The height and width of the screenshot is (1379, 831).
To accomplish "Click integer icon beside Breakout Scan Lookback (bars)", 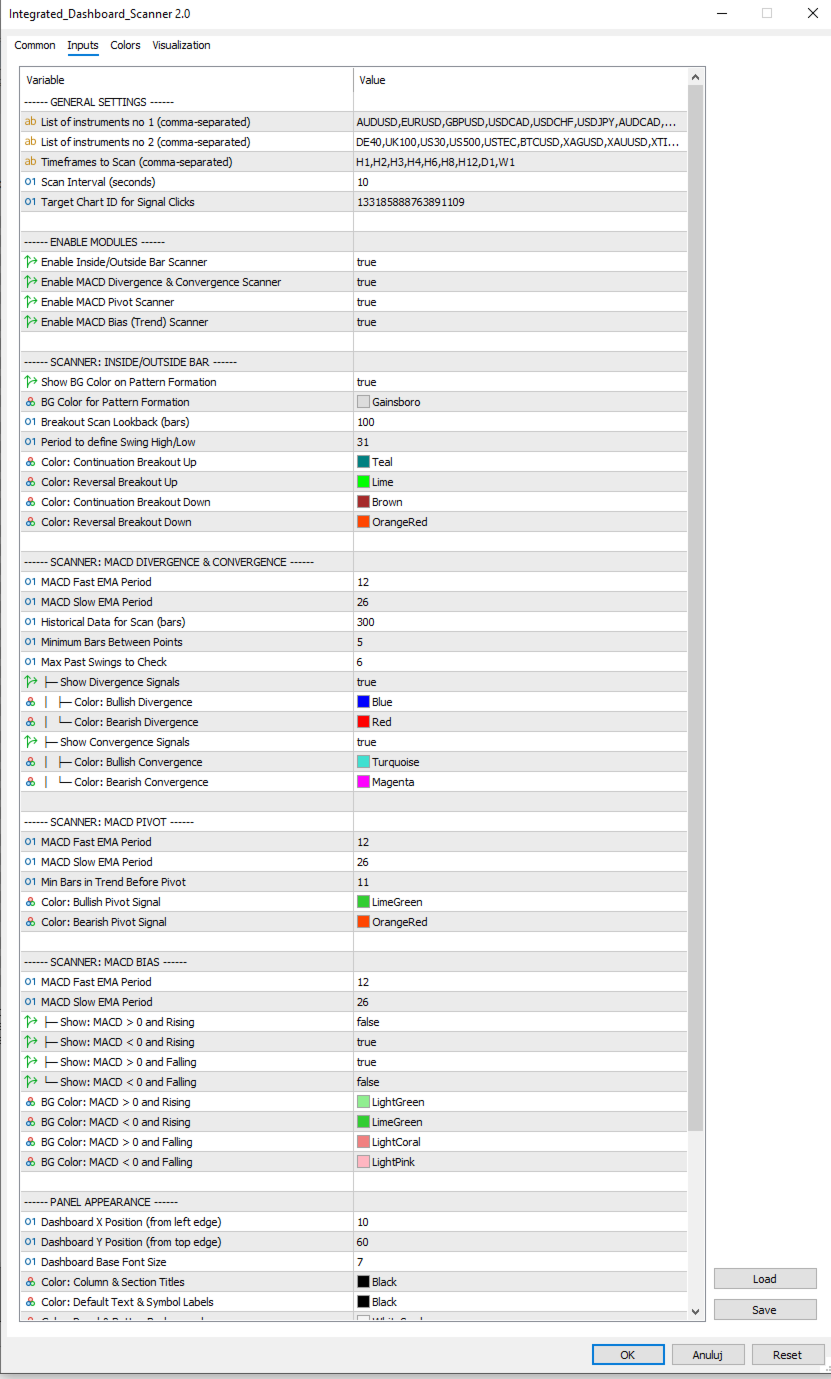I will tap(30, 422).
